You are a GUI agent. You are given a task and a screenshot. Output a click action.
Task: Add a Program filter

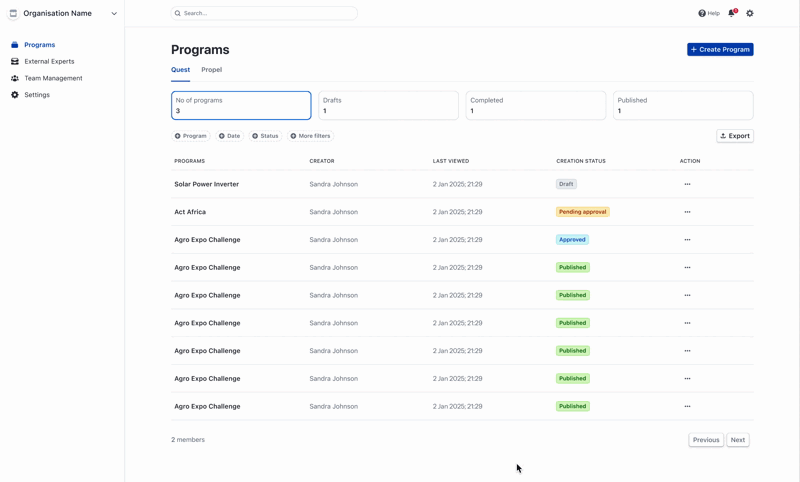click(190, 136)
